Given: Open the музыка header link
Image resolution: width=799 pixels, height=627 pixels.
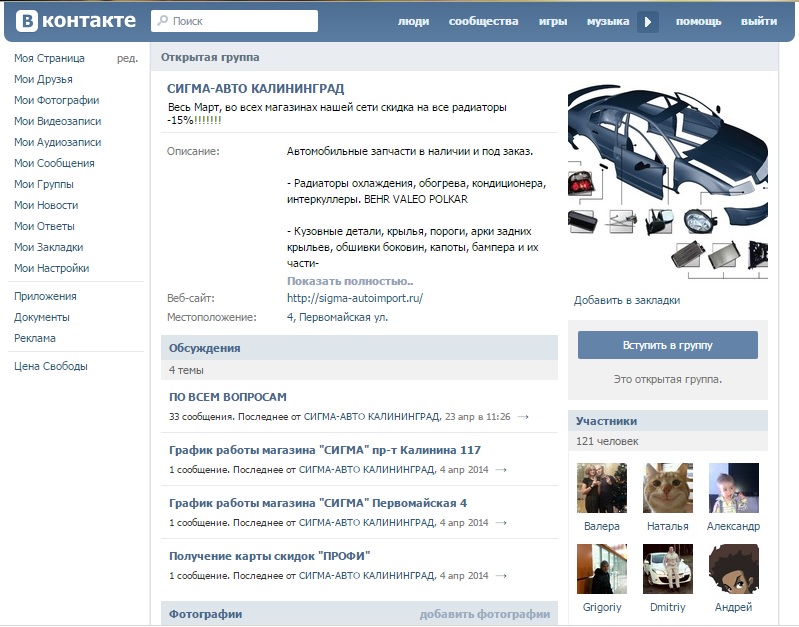Looking at the screenshot, I should [608, 21].
